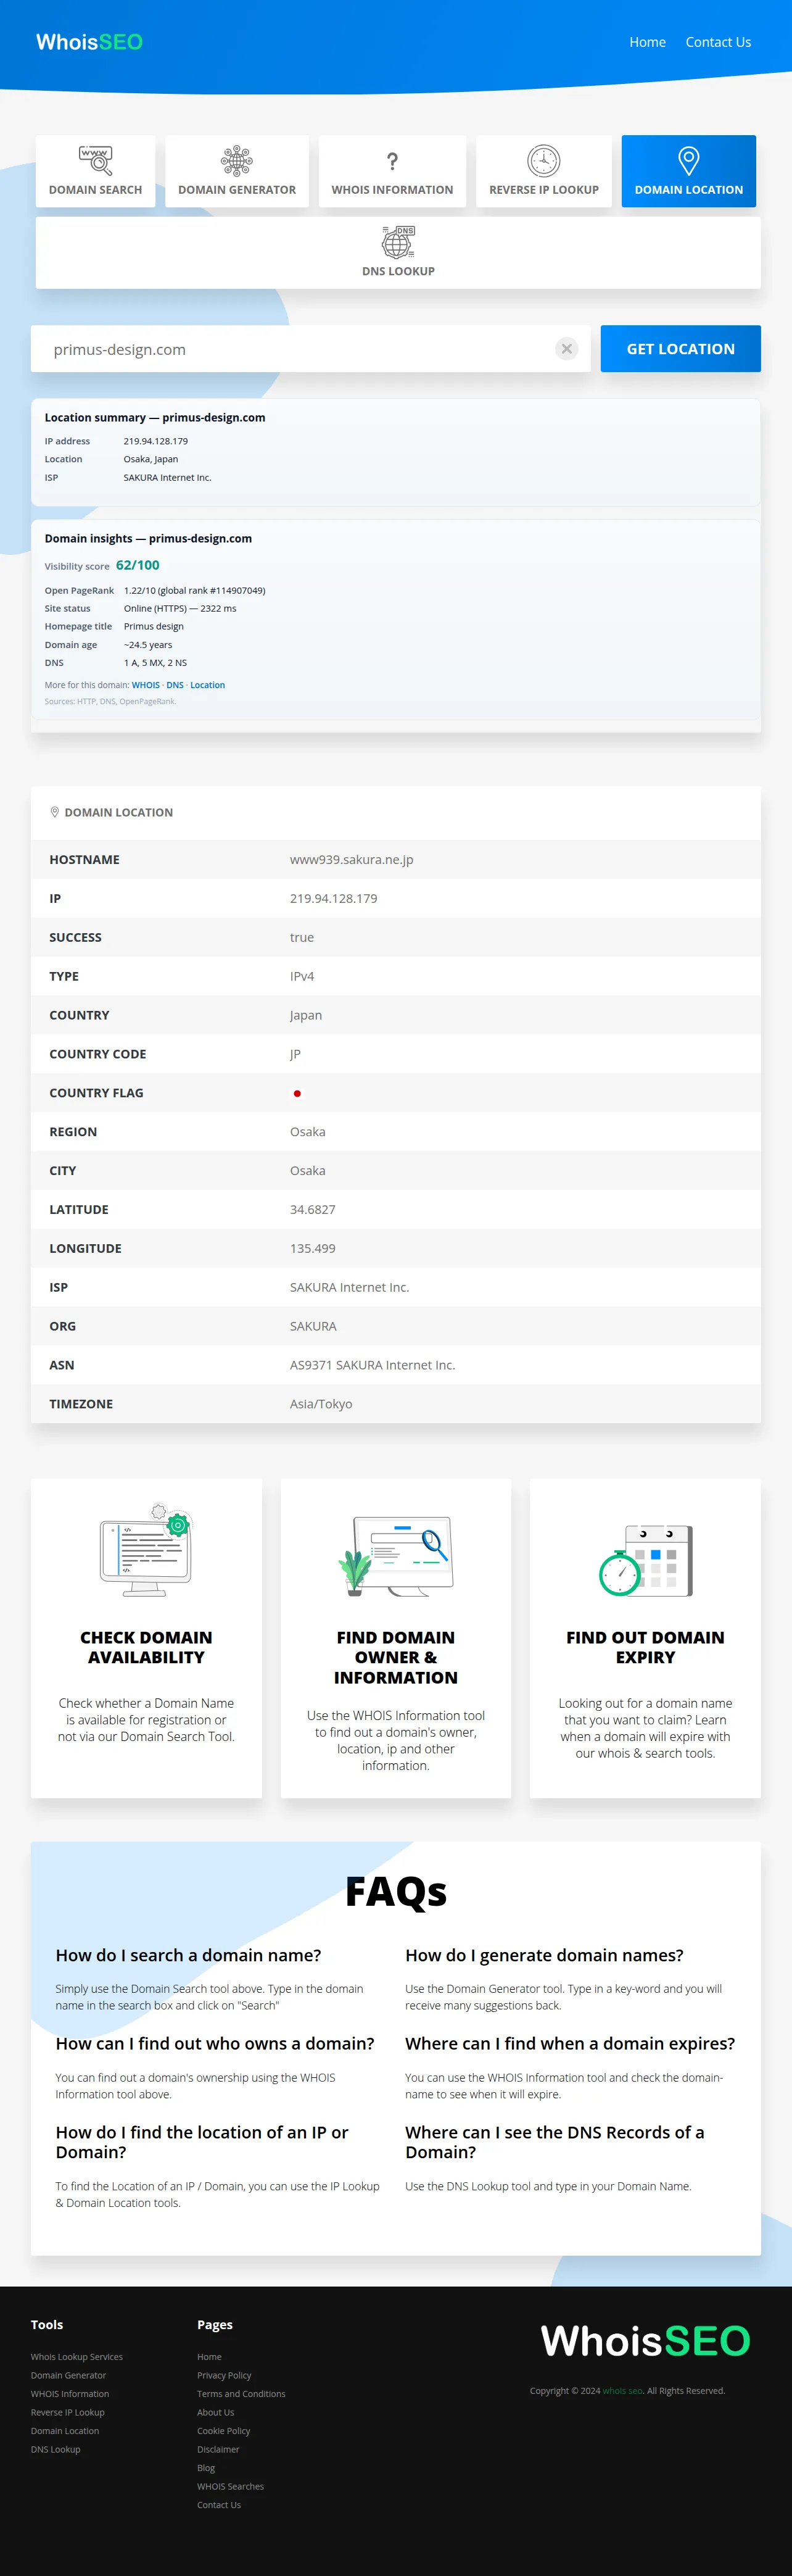Image resolution: width=792 pixels, height=2576 pixels.
Task: Click the Japan country flag icon
Action: tap(297, 1093)
